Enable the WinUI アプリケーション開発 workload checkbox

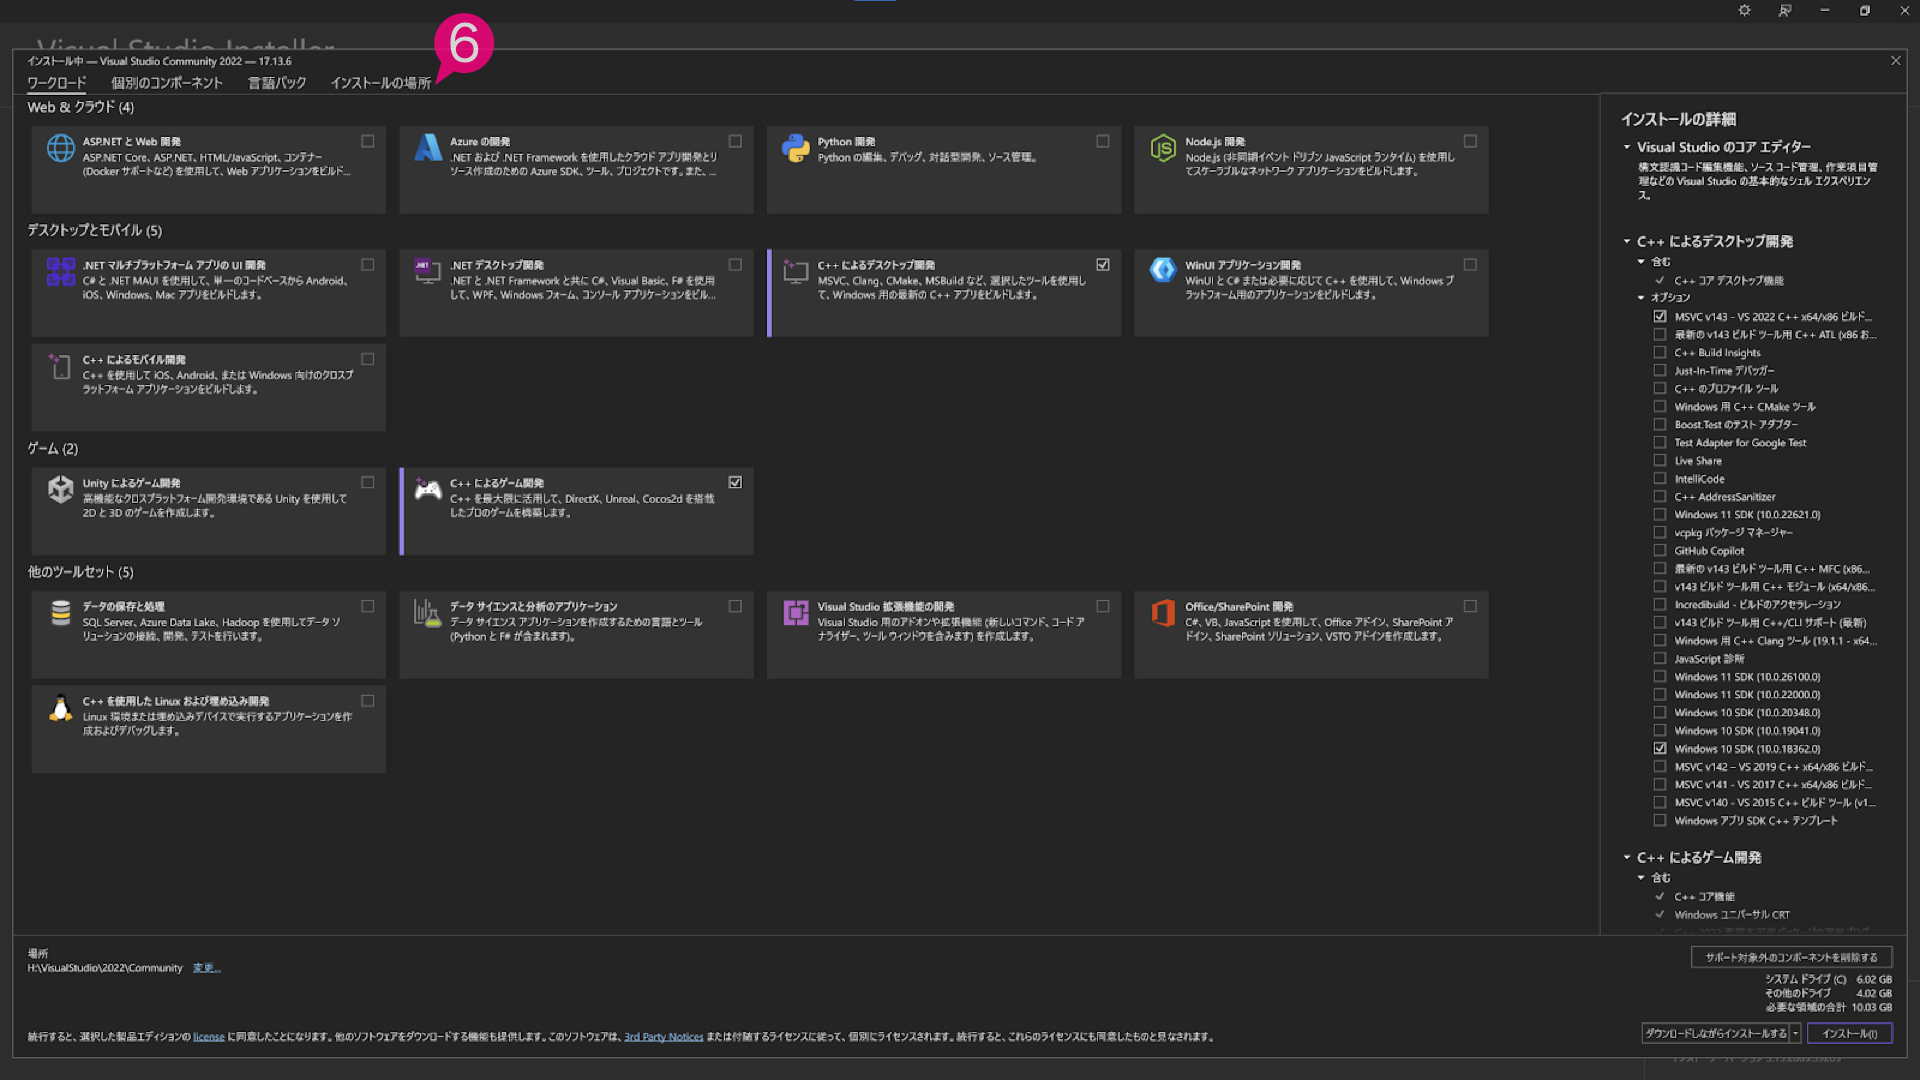tap(1470, 265)
